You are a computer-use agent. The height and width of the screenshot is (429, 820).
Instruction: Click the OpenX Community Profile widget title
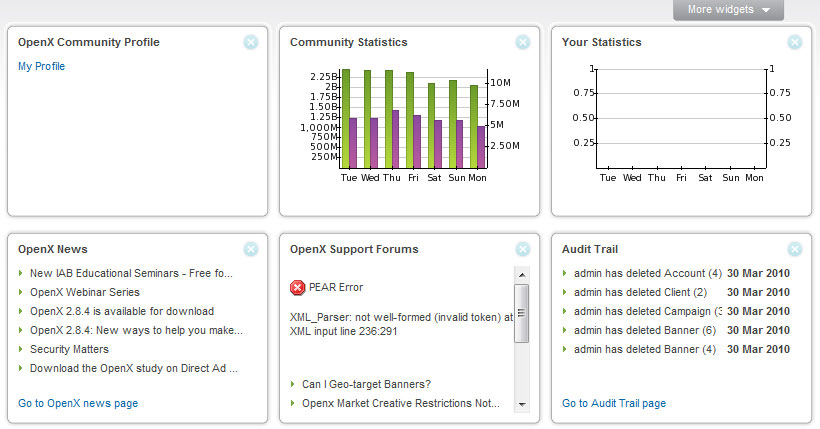89,42
